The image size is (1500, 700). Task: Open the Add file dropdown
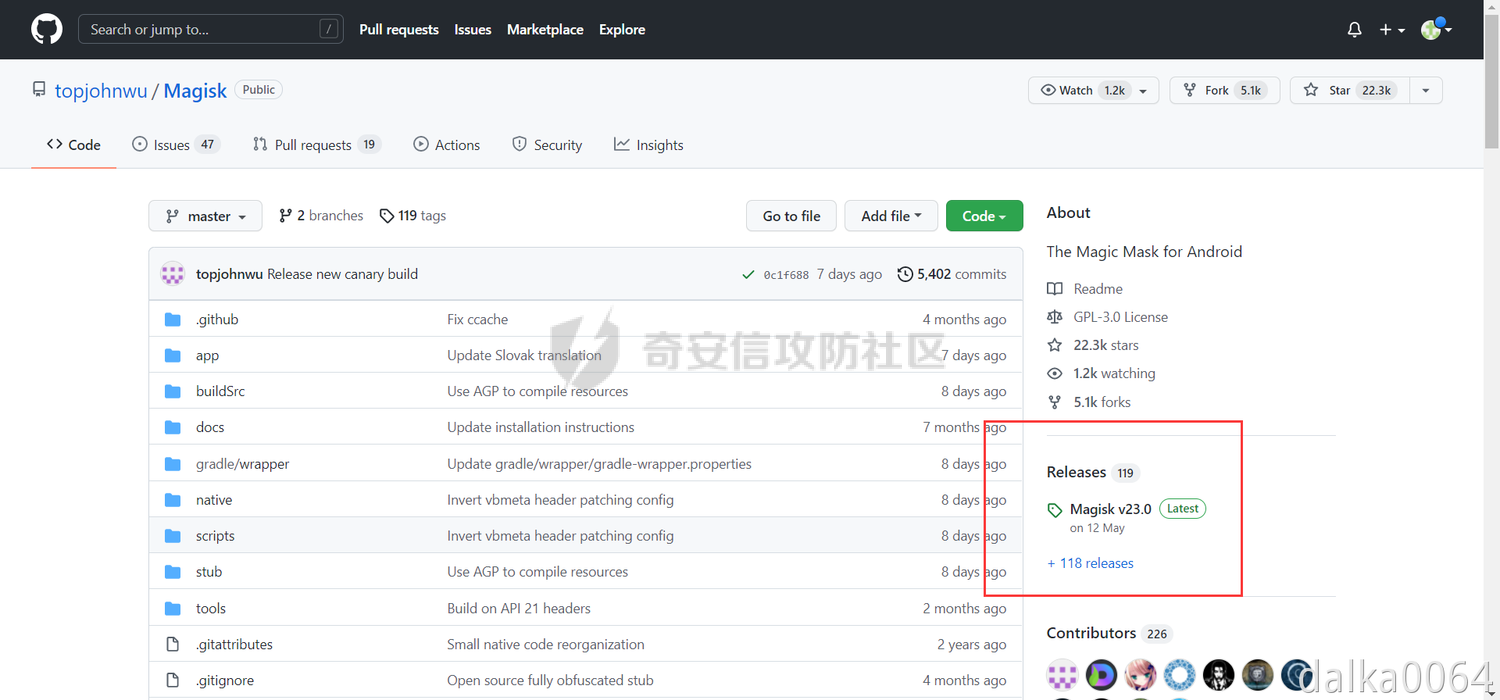891,216
